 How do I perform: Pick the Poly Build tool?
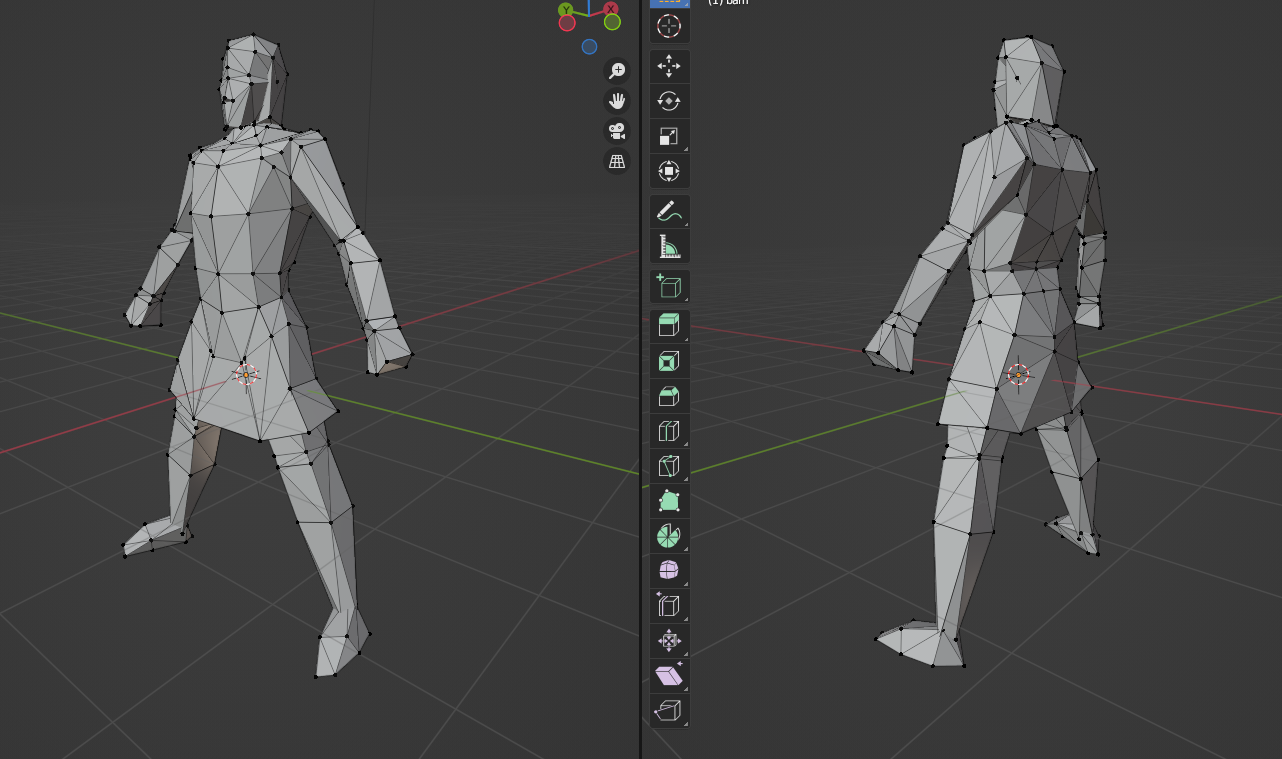coord(669,501)
